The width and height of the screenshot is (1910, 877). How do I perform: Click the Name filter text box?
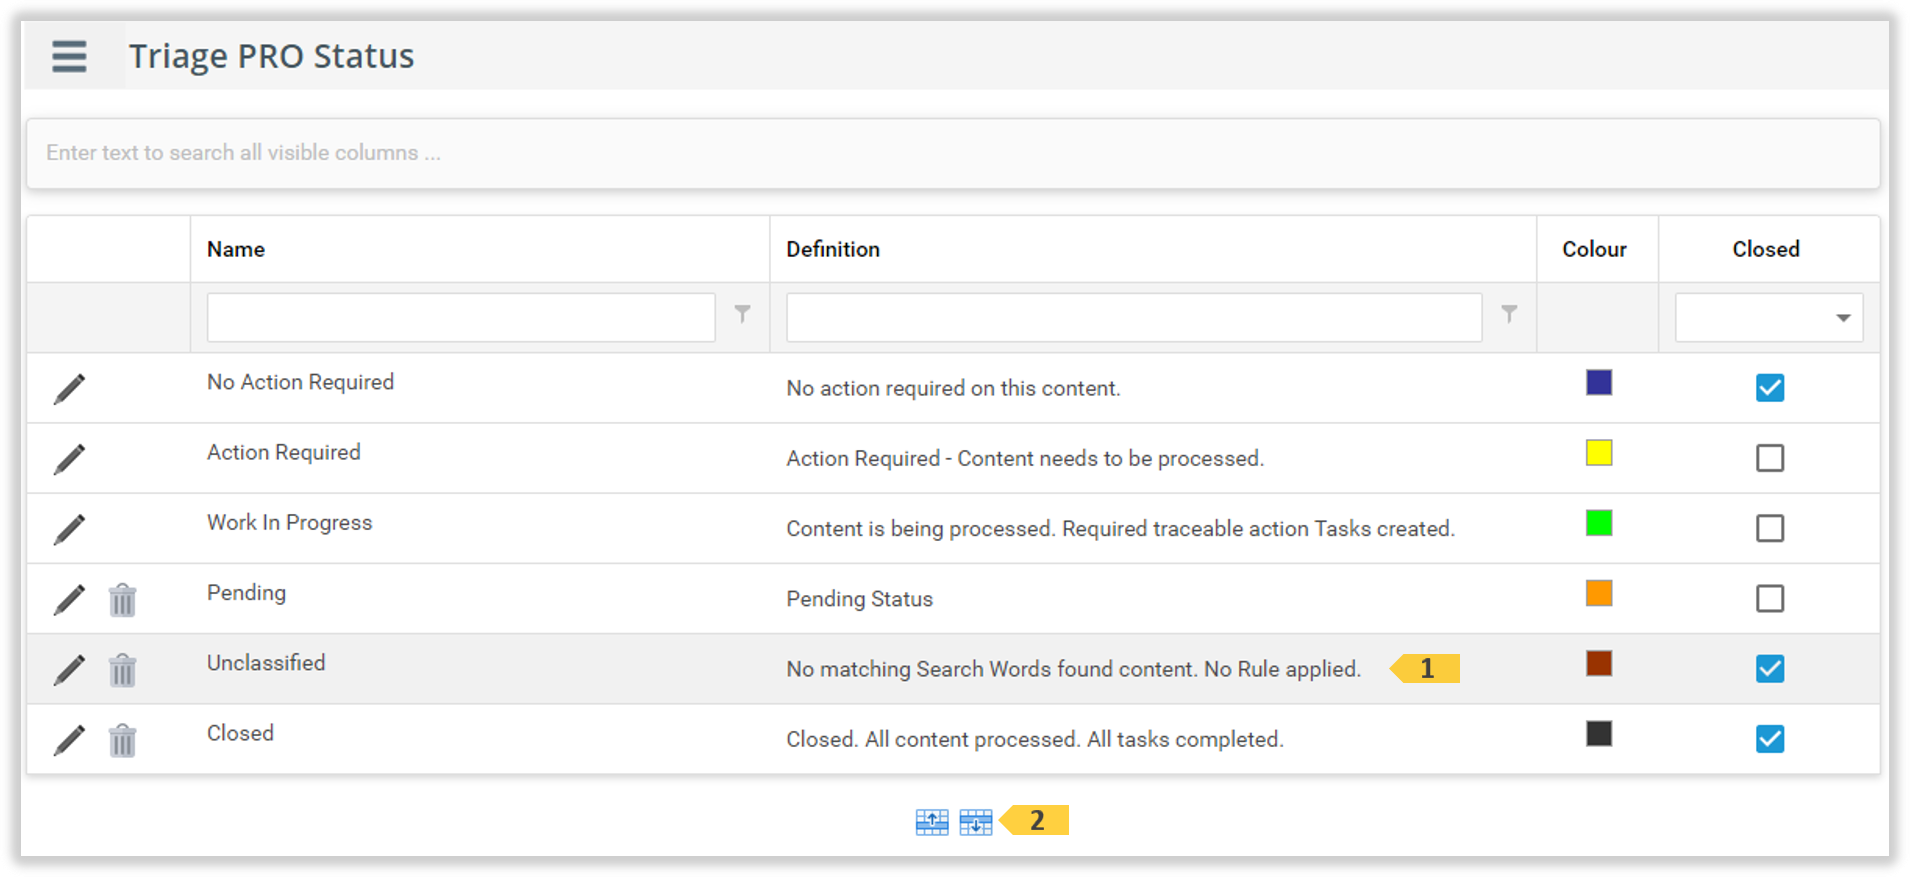point(460,318)
